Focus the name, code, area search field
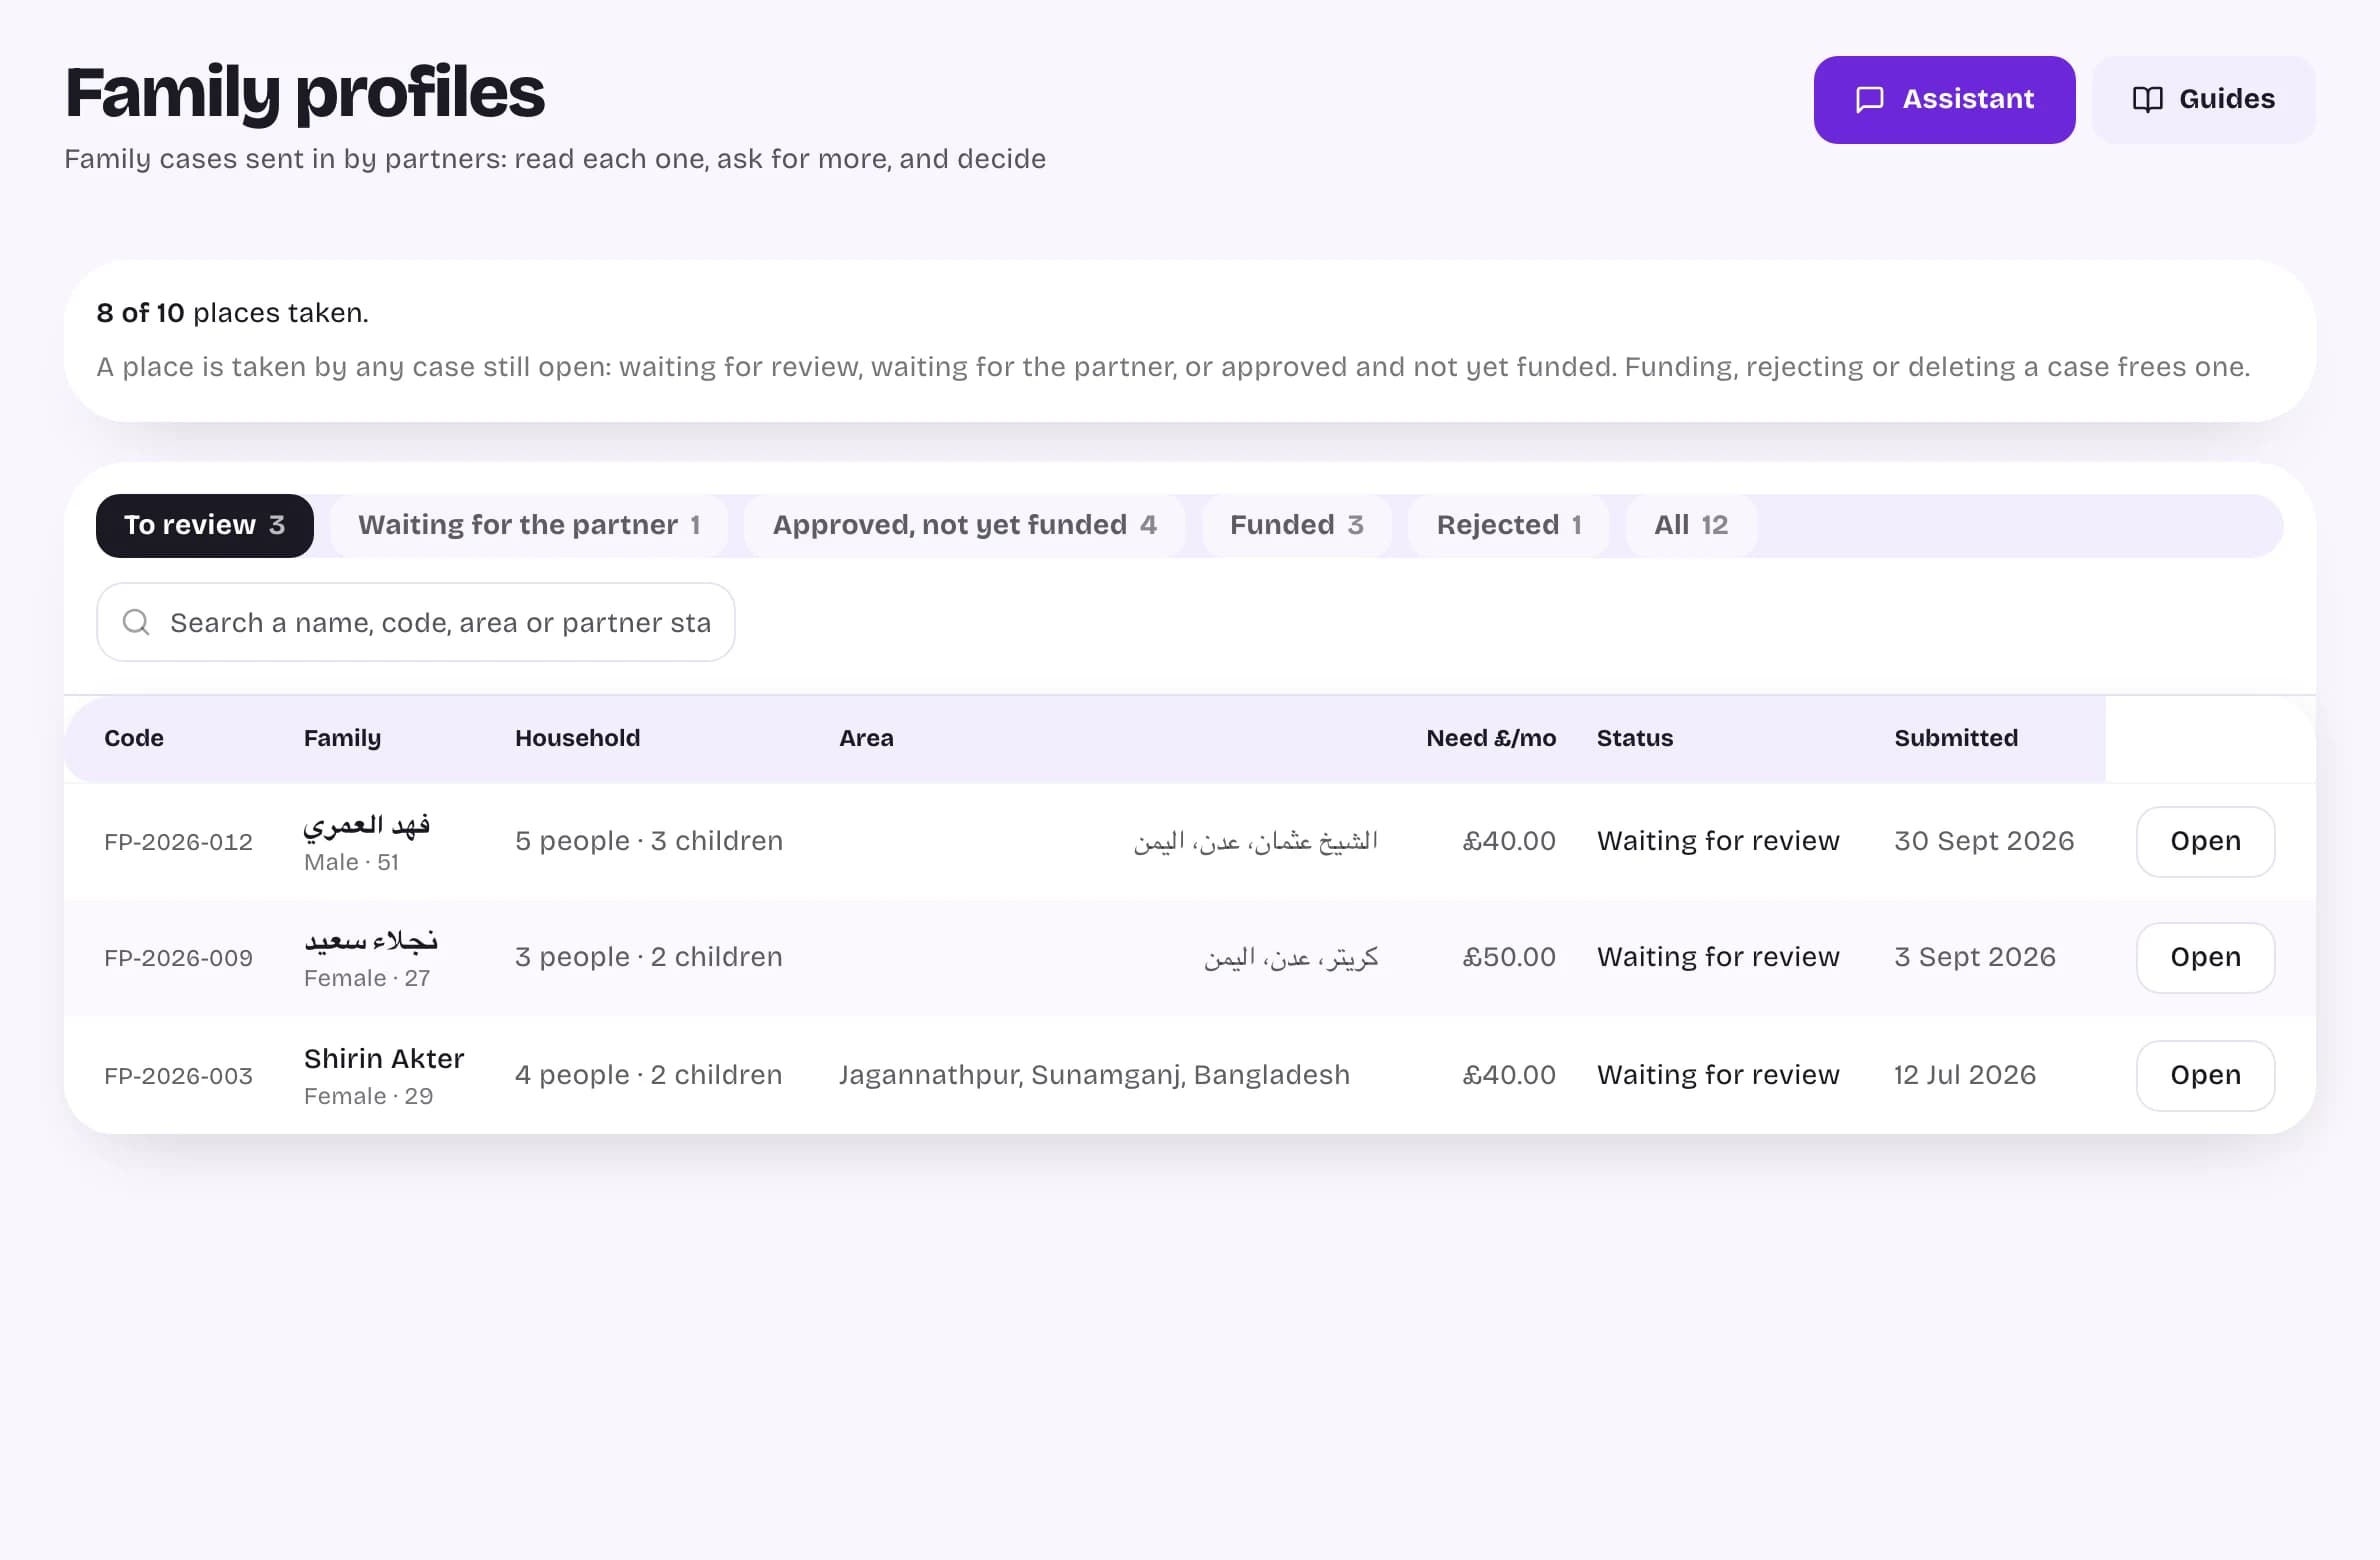Image resolution: width=2380 pixels, height=1560 pixels. [x=416, y=623]
